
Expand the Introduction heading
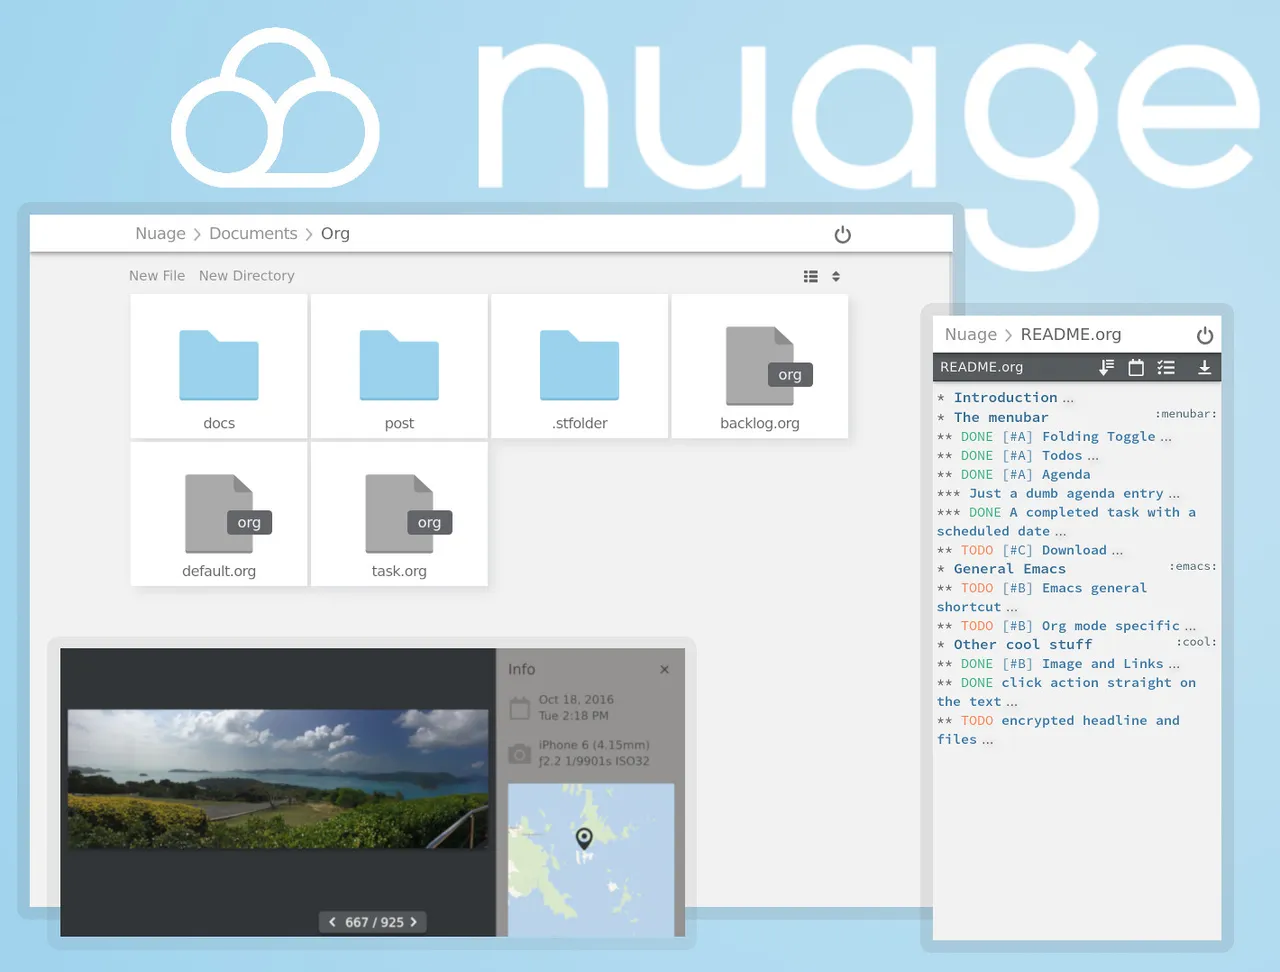tap(1005, 398)
